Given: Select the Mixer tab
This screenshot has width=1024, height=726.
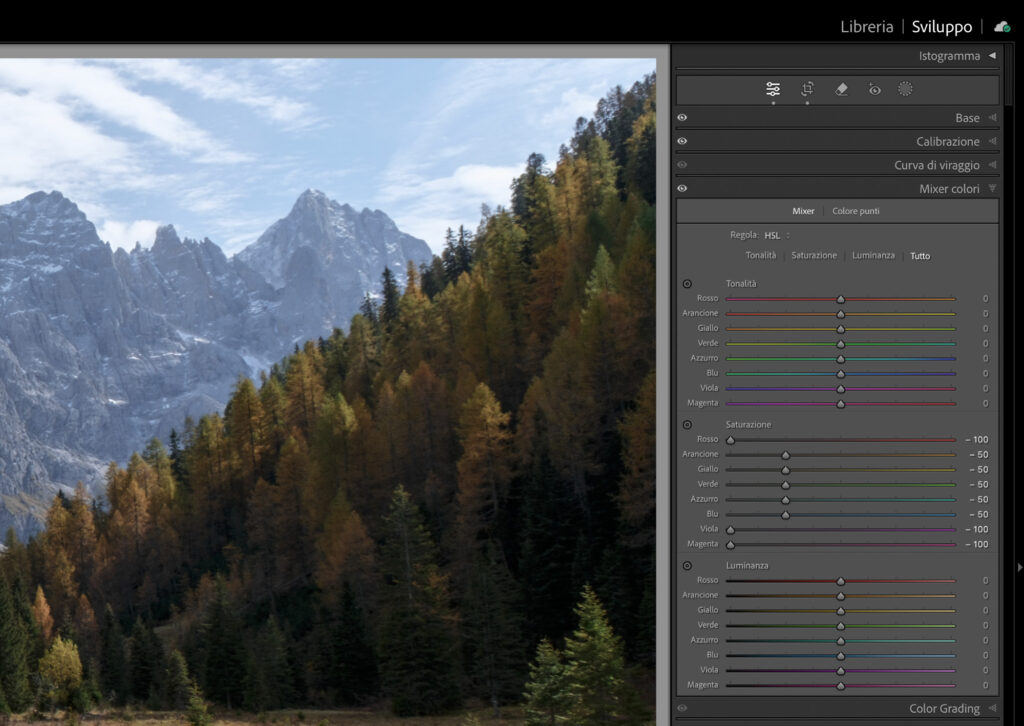Looking at the screenshot, I should [x=803, y=211].
